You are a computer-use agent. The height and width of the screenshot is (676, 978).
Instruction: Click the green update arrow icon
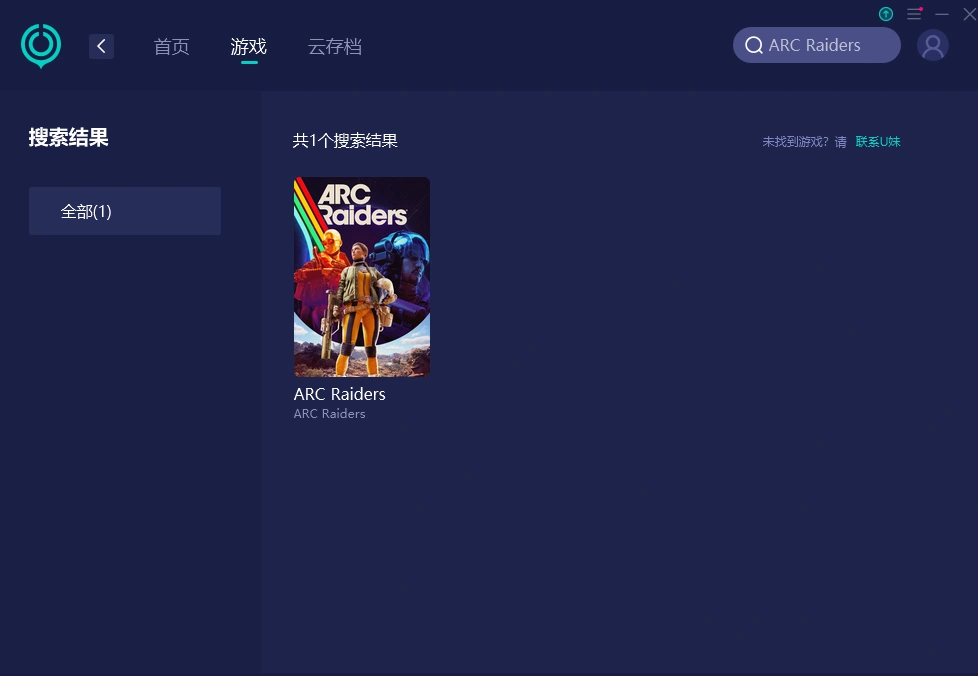pyautogui.click(x=886, y=14)
